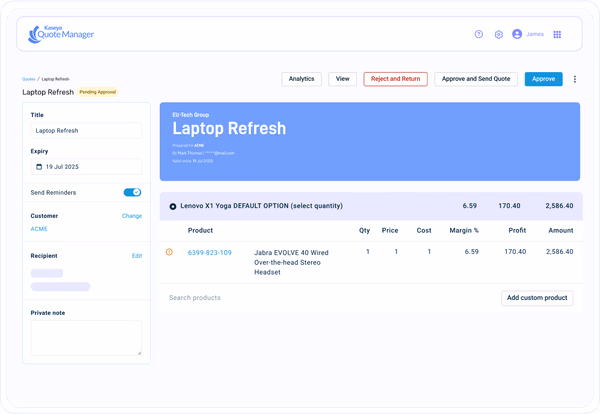Click Edit link next to Recipient
Viewport: 600px width, 414px height.
coord(137,256)
